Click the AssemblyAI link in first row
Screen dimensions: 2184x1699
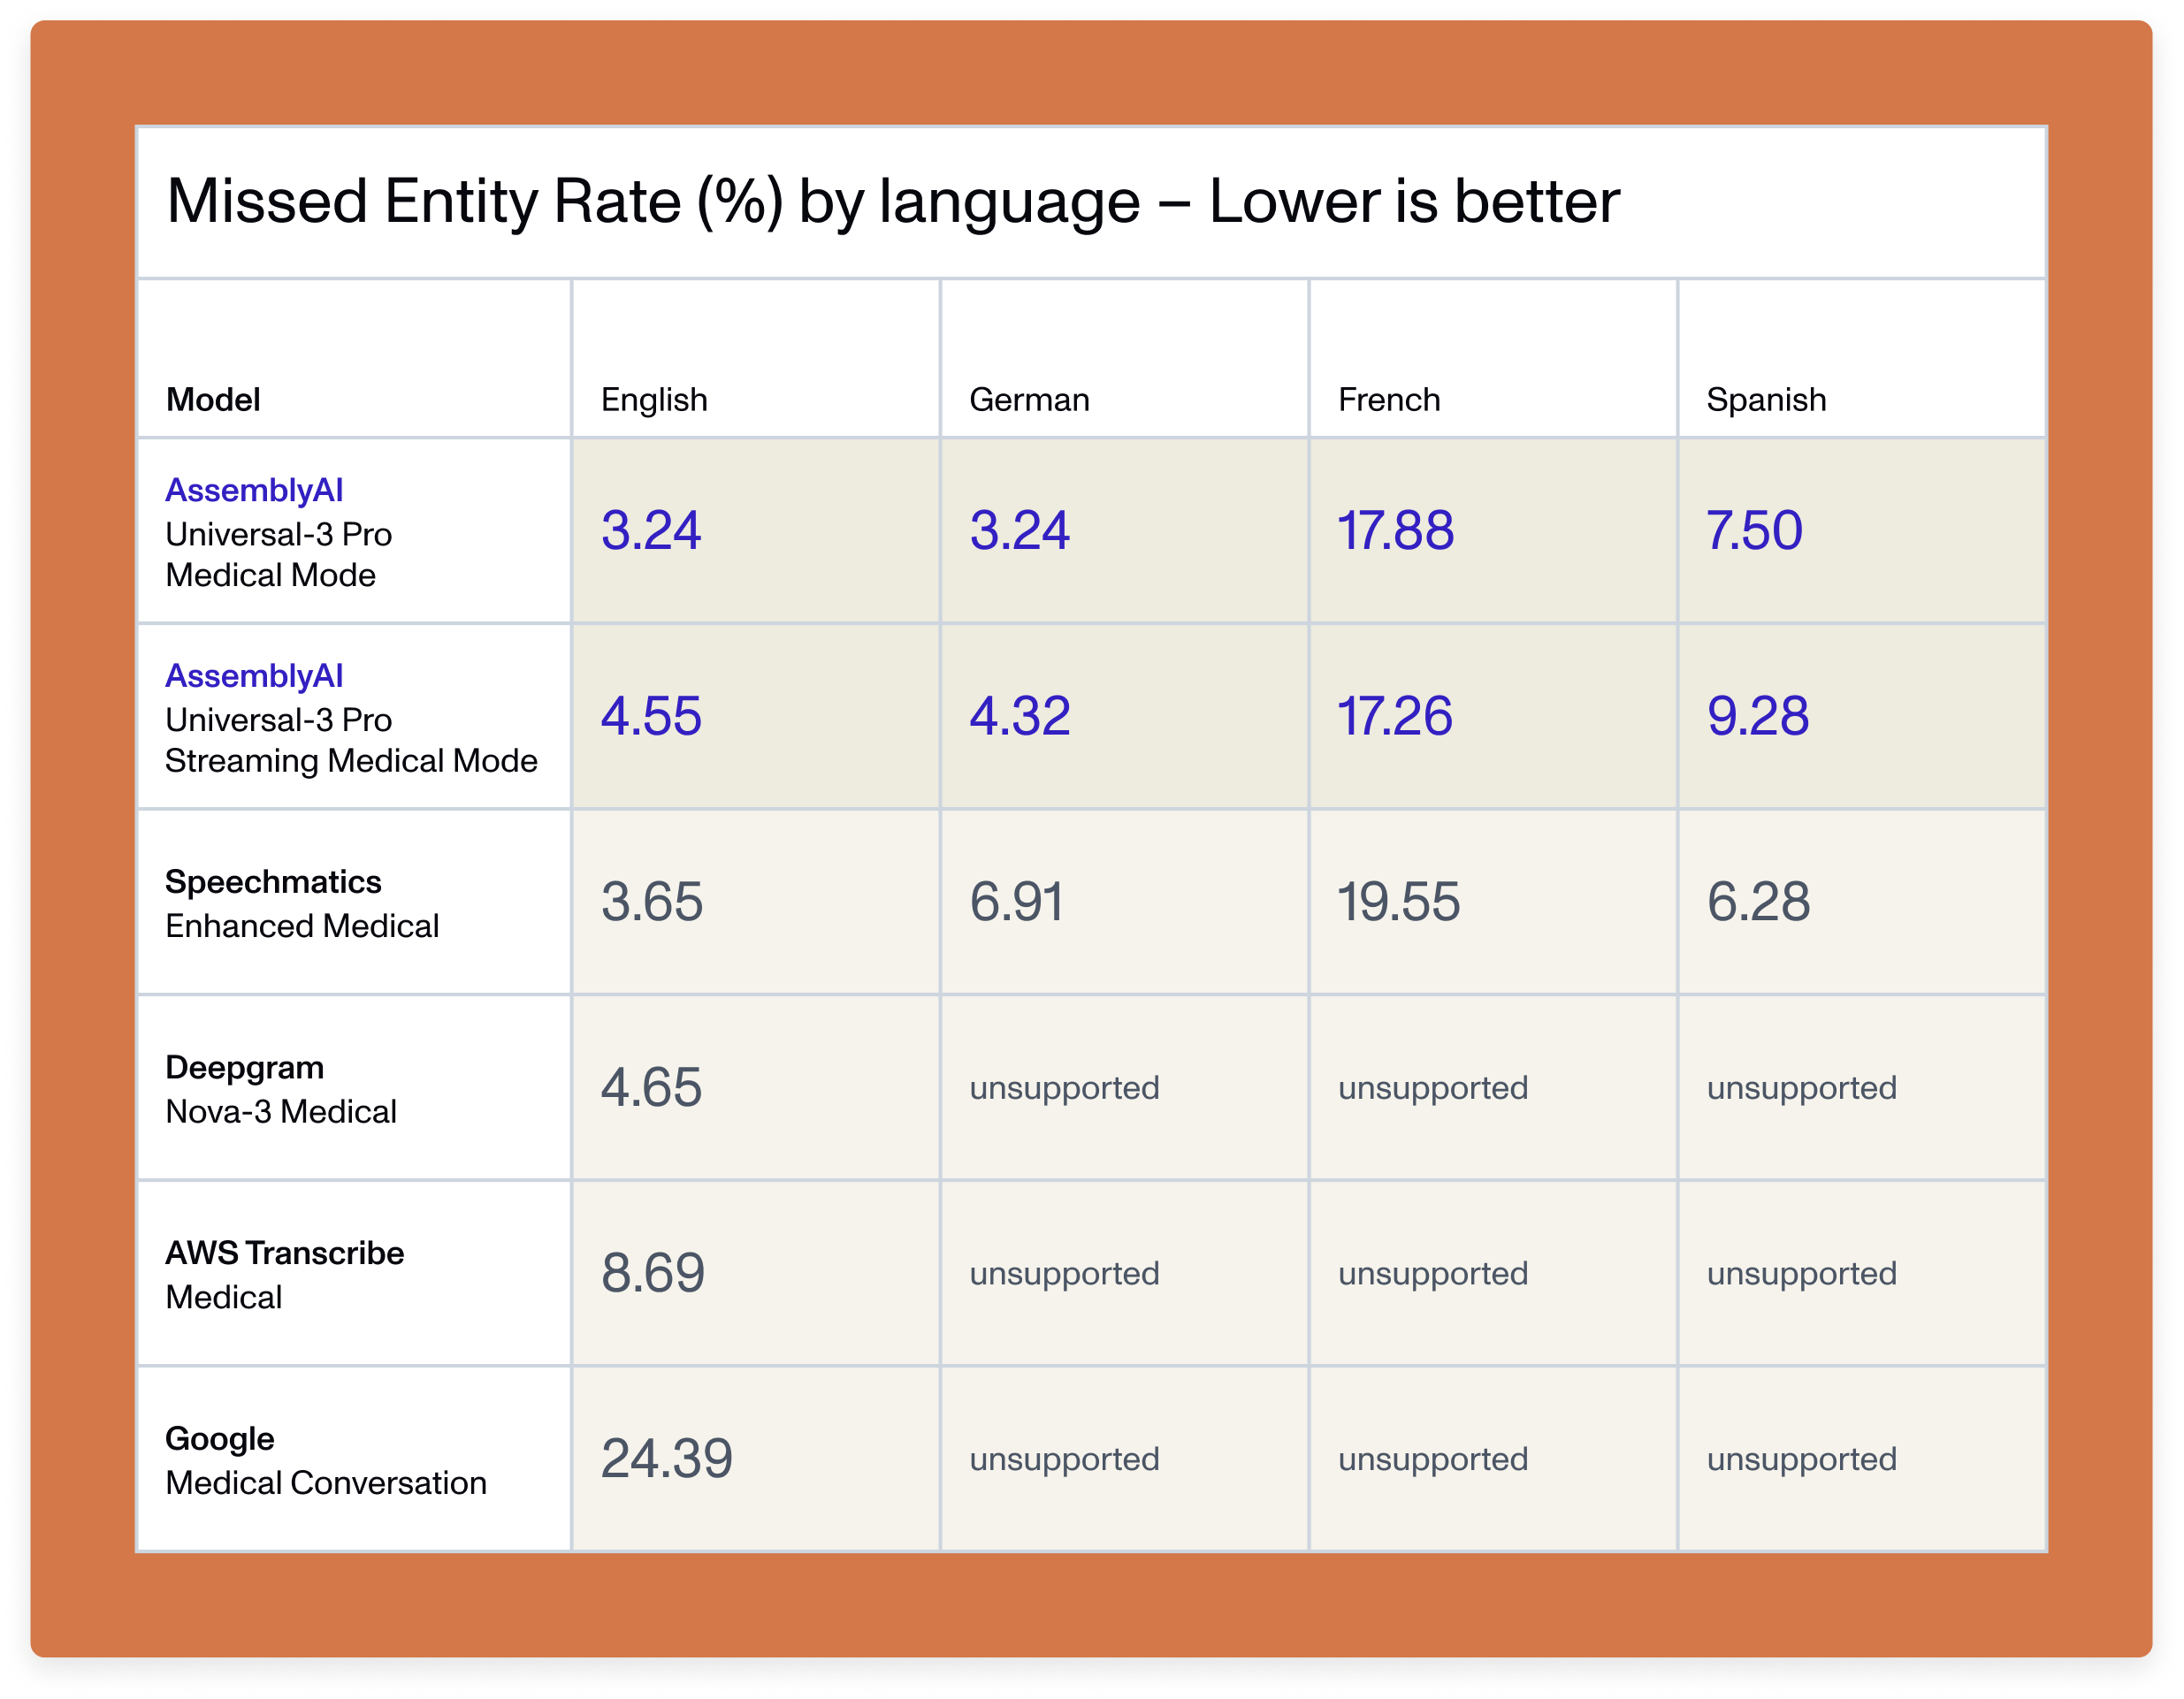(254, 490)
